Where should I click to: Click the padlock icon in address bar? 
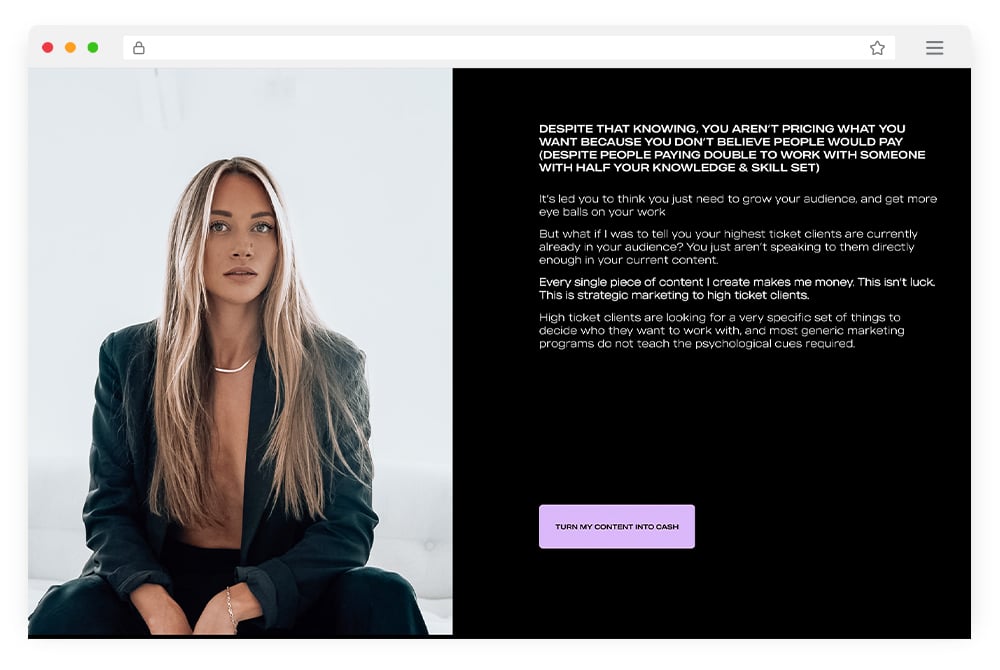pyautogui.click(x=138, y=48)
